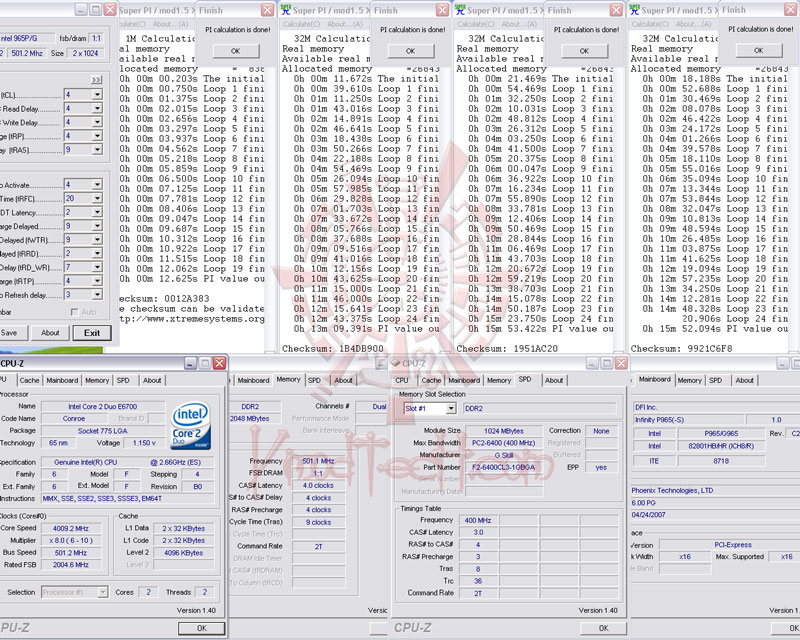Close the MemSet window with the red X
The height and width of the screenshot is (640, 800).
click(x=110, y=9)
